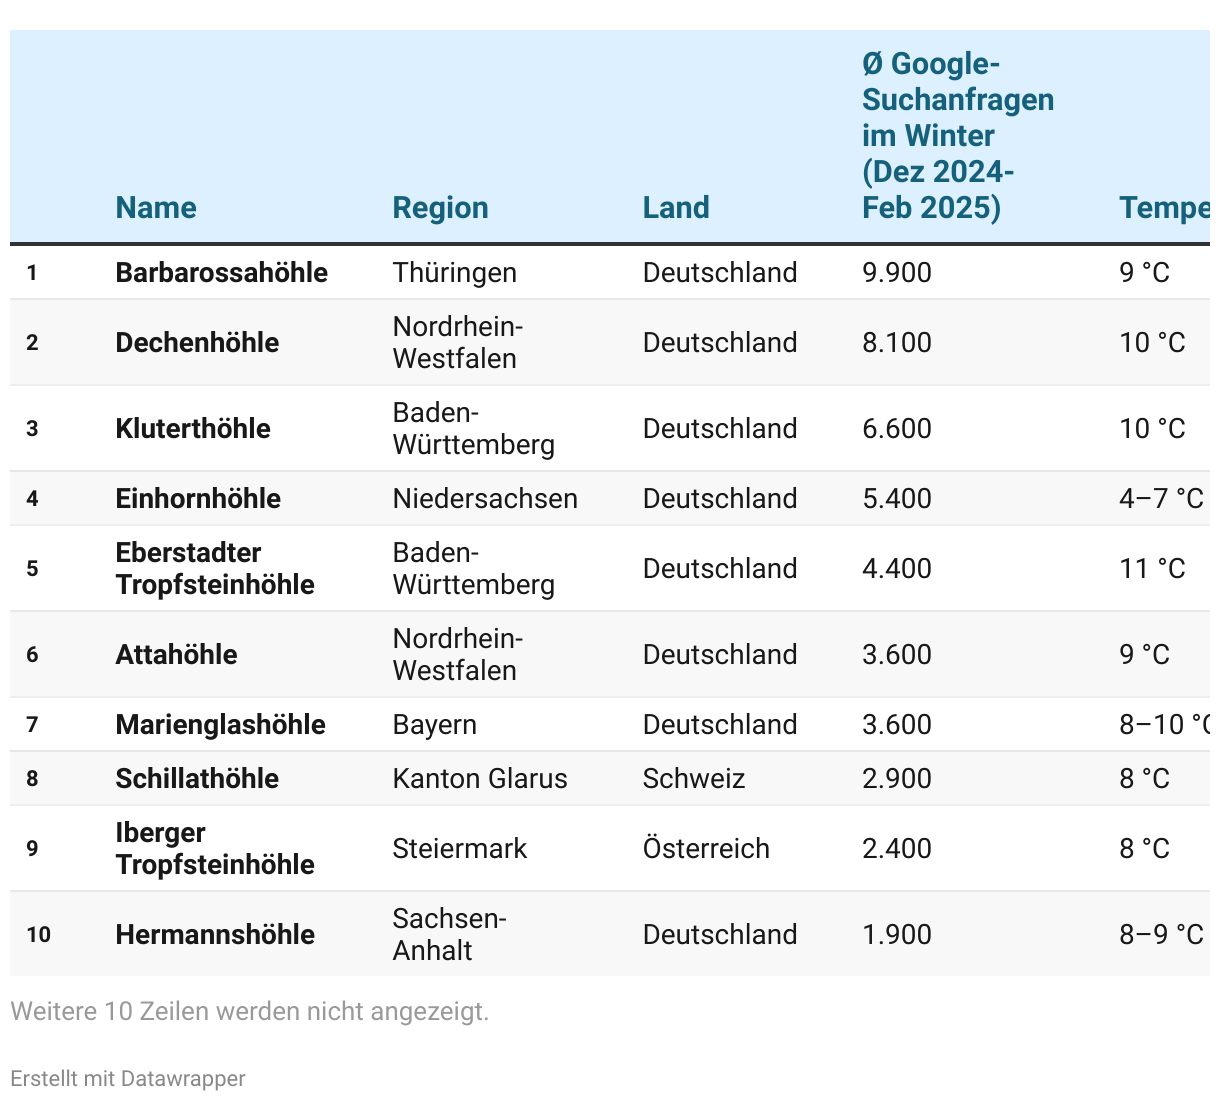The height and width of the screenshot is (1102, 1220).
Task: Open the 'Erstellt mit Datawrapper' credit link
Action: click(x=128, y=1078)
